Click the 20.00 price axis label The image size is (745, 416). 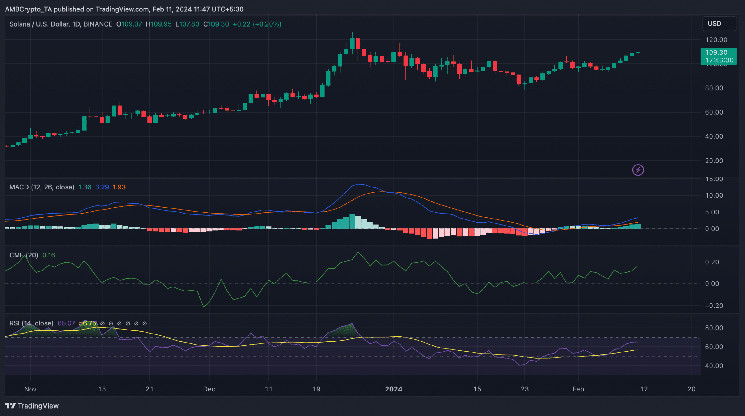(715, 161)
